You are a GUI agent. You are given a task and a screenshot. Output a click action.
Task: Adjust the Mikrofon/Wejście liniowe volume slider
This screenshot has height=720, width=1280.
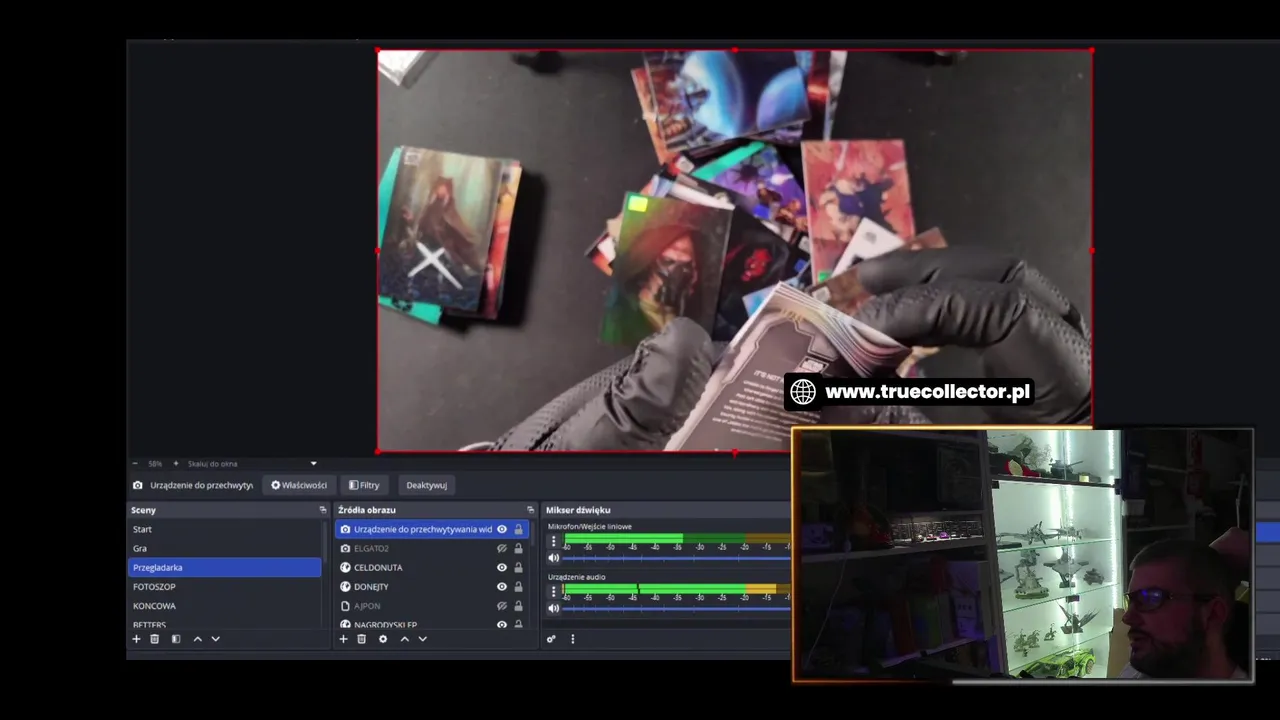[677, 557]
